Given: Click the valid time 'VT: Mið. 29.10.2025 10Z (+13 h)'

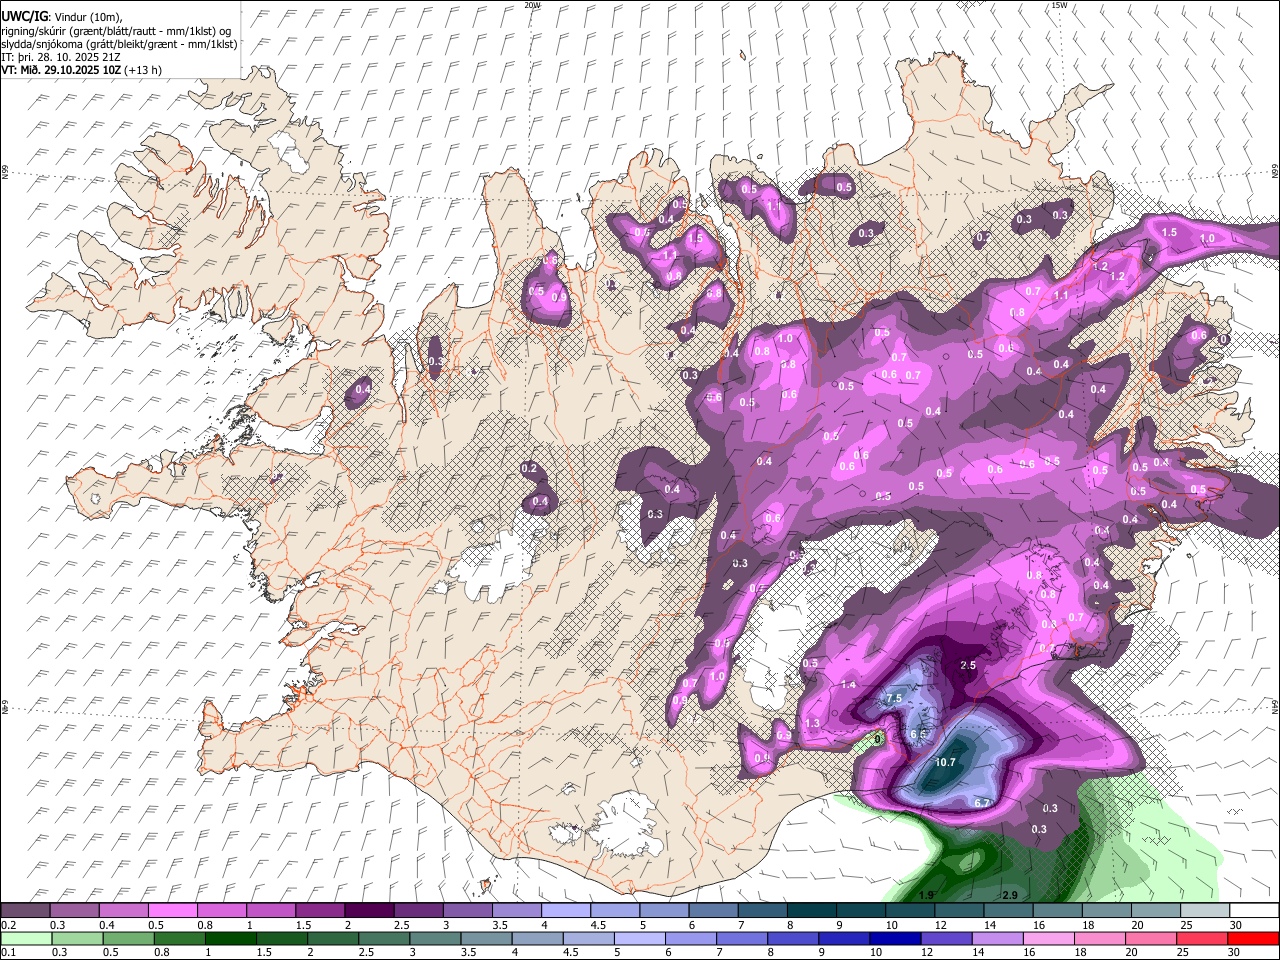Looking at the screenshot, I should pyautogui.click(x=81, y=70).
